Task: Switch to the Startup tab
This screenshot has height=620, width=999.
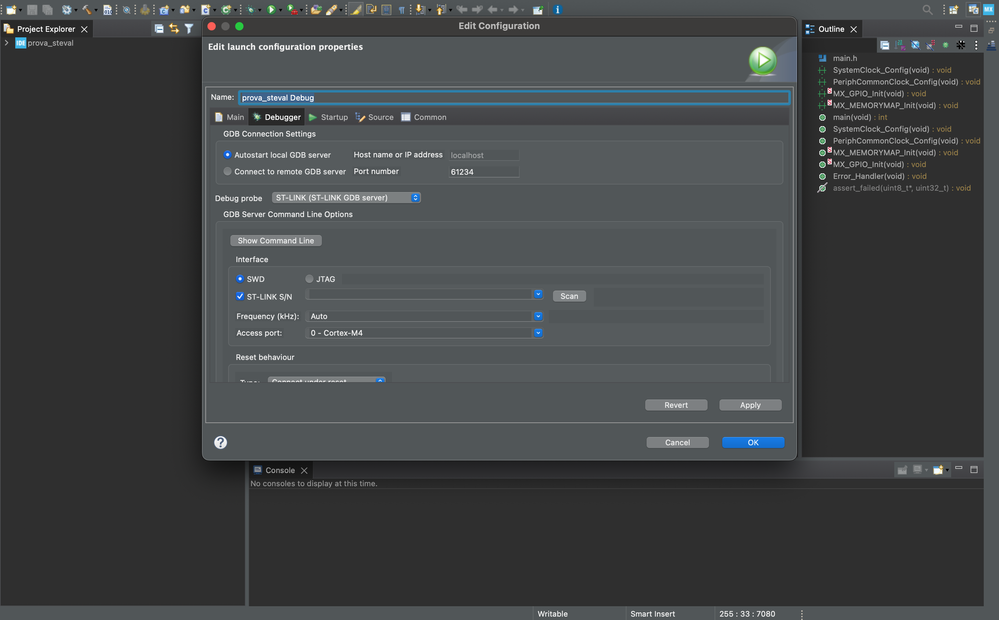Action: [328, 117]
